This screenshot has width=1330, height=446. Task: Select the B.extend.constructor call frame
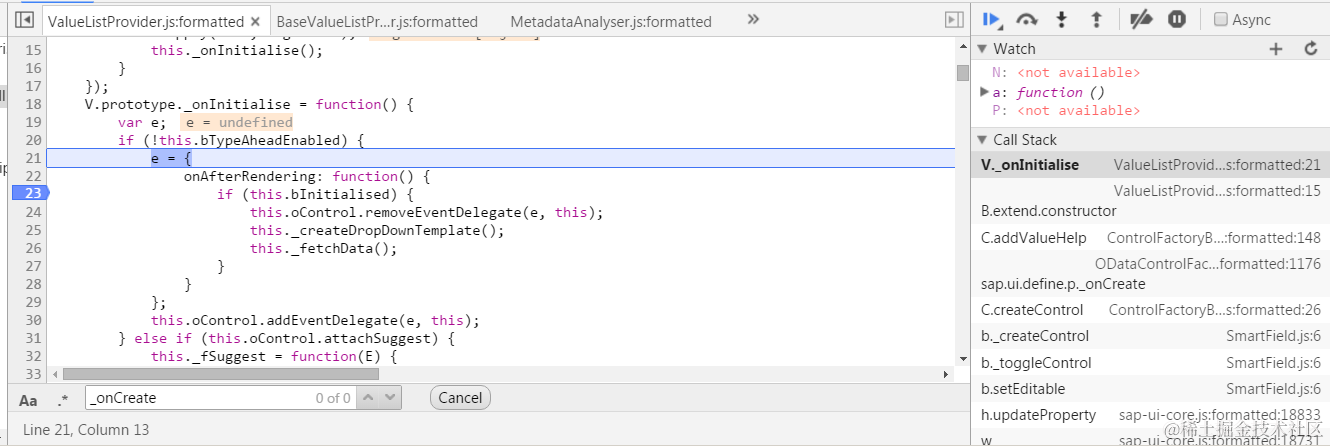[1150, 201]
